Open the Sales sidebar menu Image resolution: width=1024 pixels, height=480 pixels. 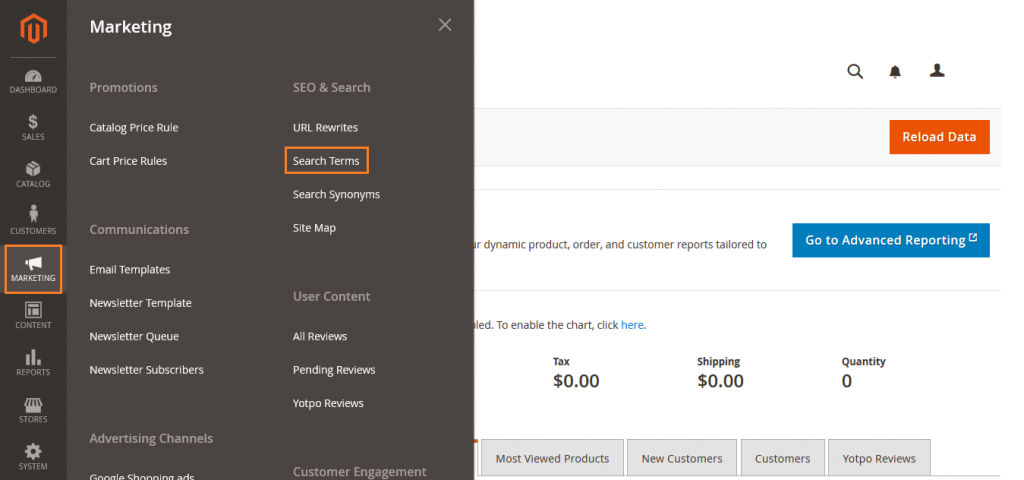(33, 127)
